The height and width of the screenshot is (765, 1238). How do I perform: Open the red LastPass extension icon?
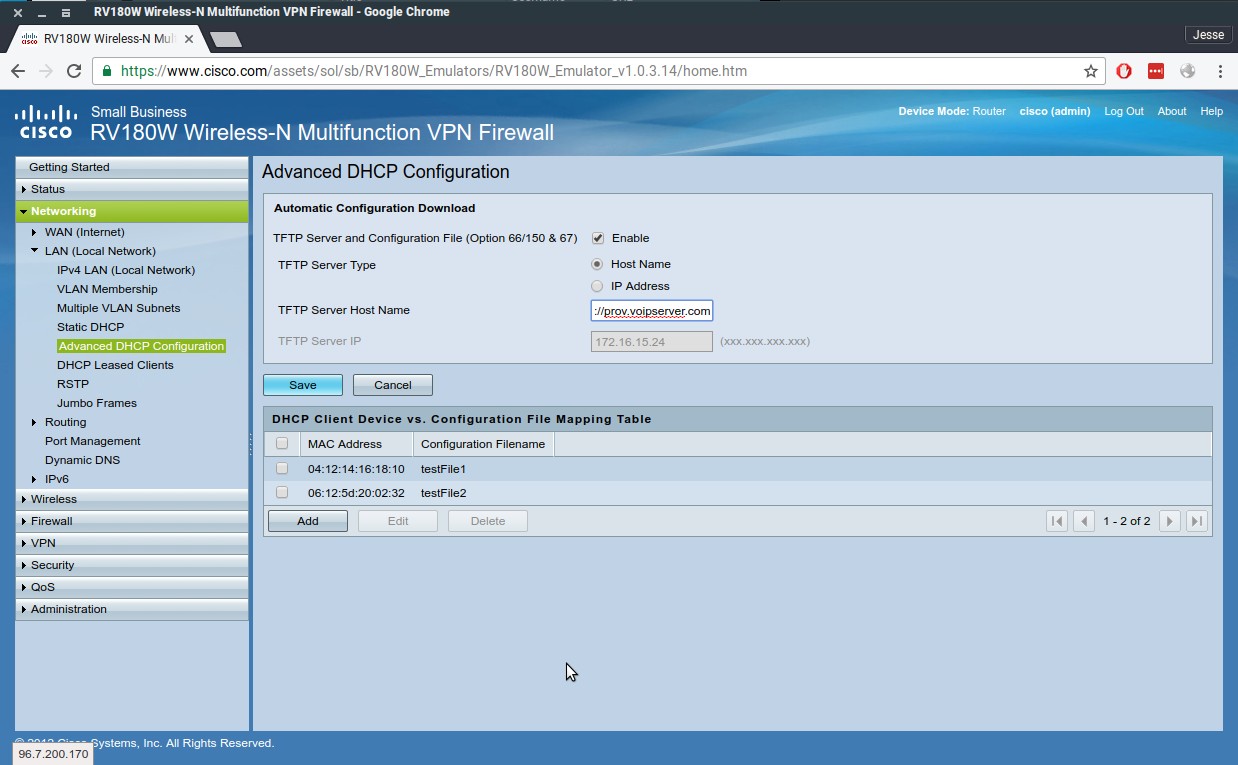pyautogui.click(x=1155, y=71)
